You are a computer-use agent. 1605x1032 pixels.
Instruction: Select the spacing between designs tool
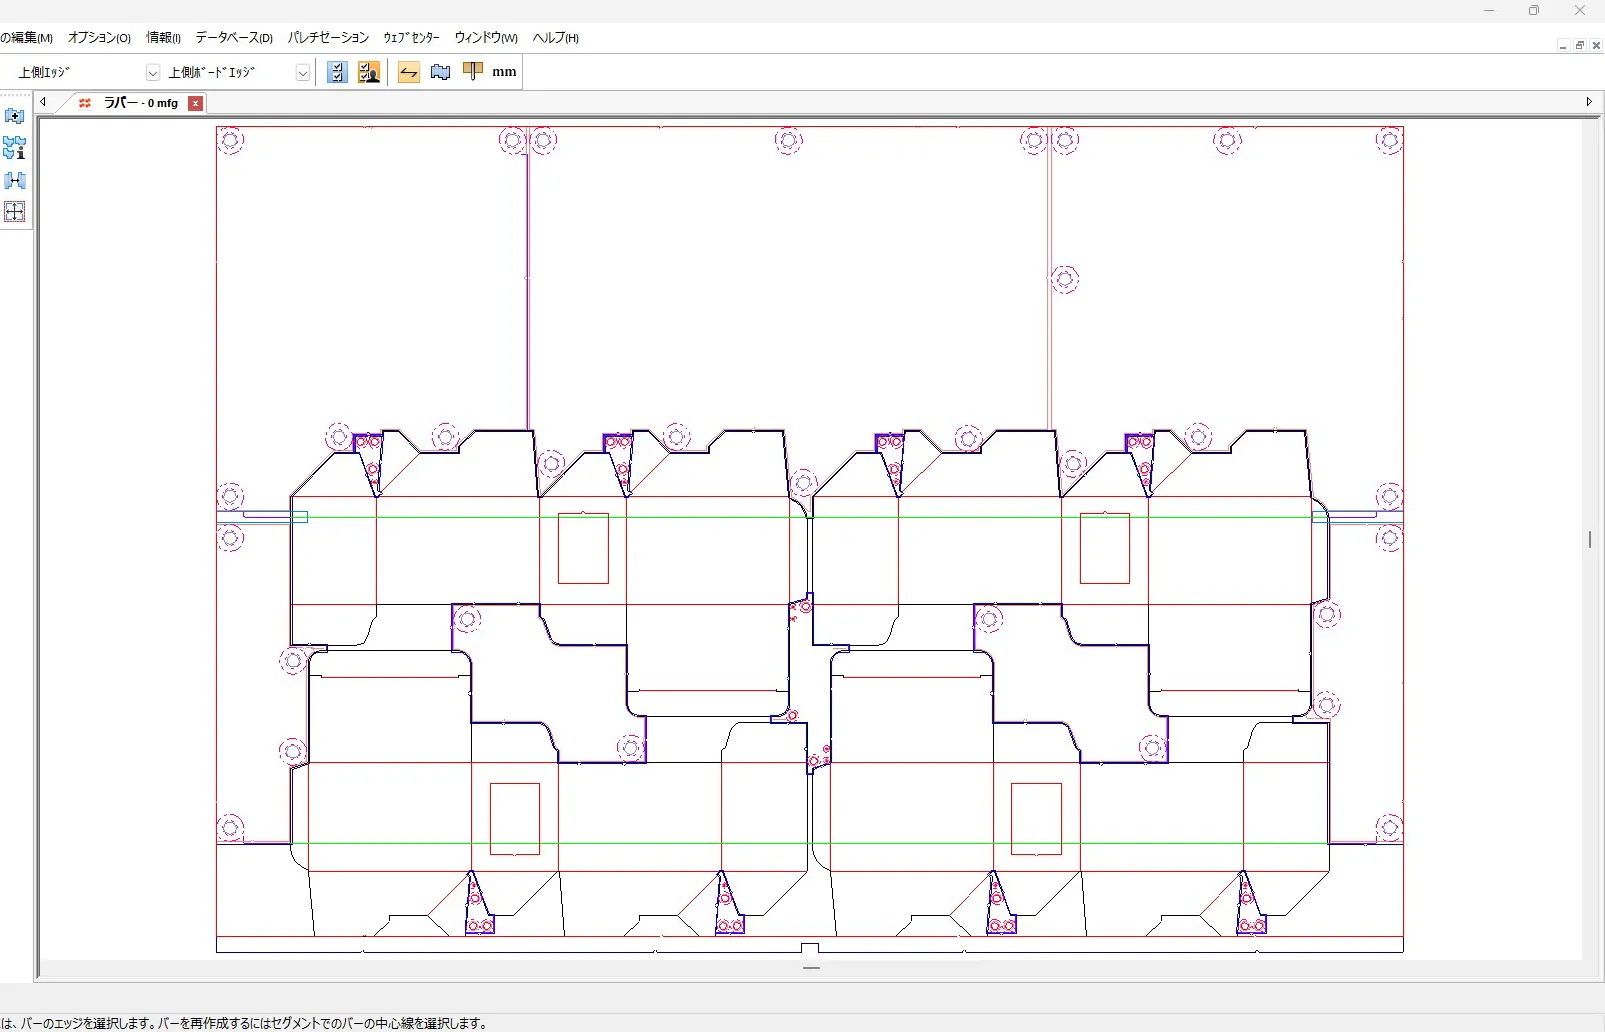[x=14, y=181]
